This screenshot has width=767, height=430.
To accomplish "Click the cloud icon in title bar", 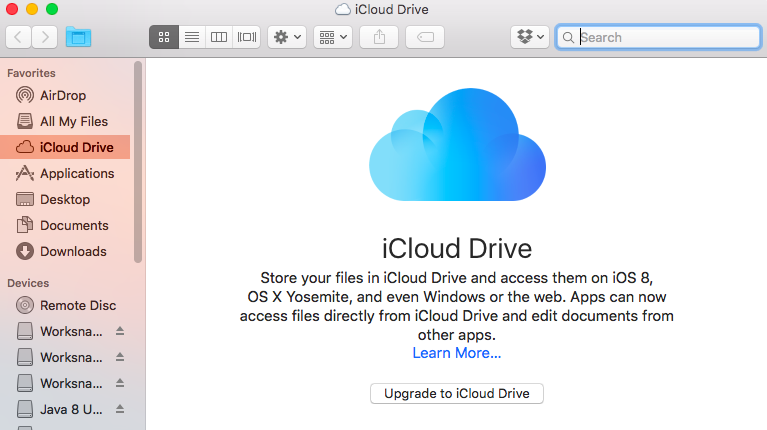I will (x=343, y=9).
